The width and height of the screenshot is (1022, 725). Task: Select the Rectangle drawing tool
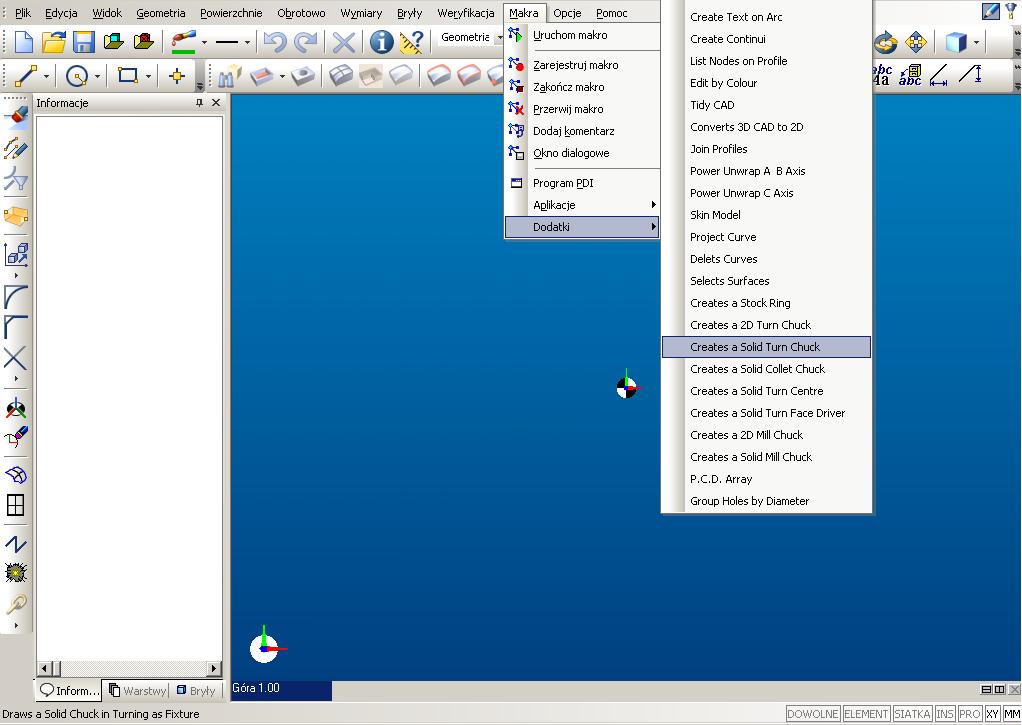click(x=128, y=76)
